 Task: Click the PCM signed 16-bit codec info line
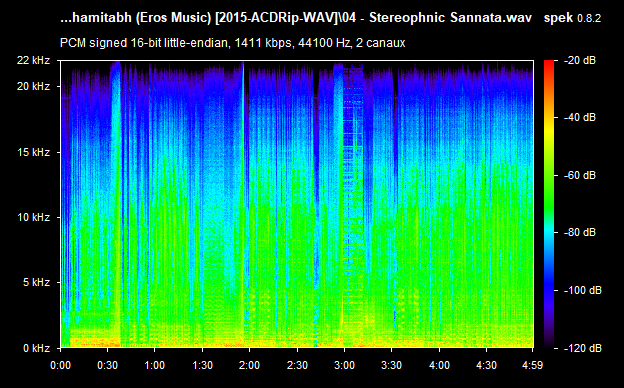point(232,43)
